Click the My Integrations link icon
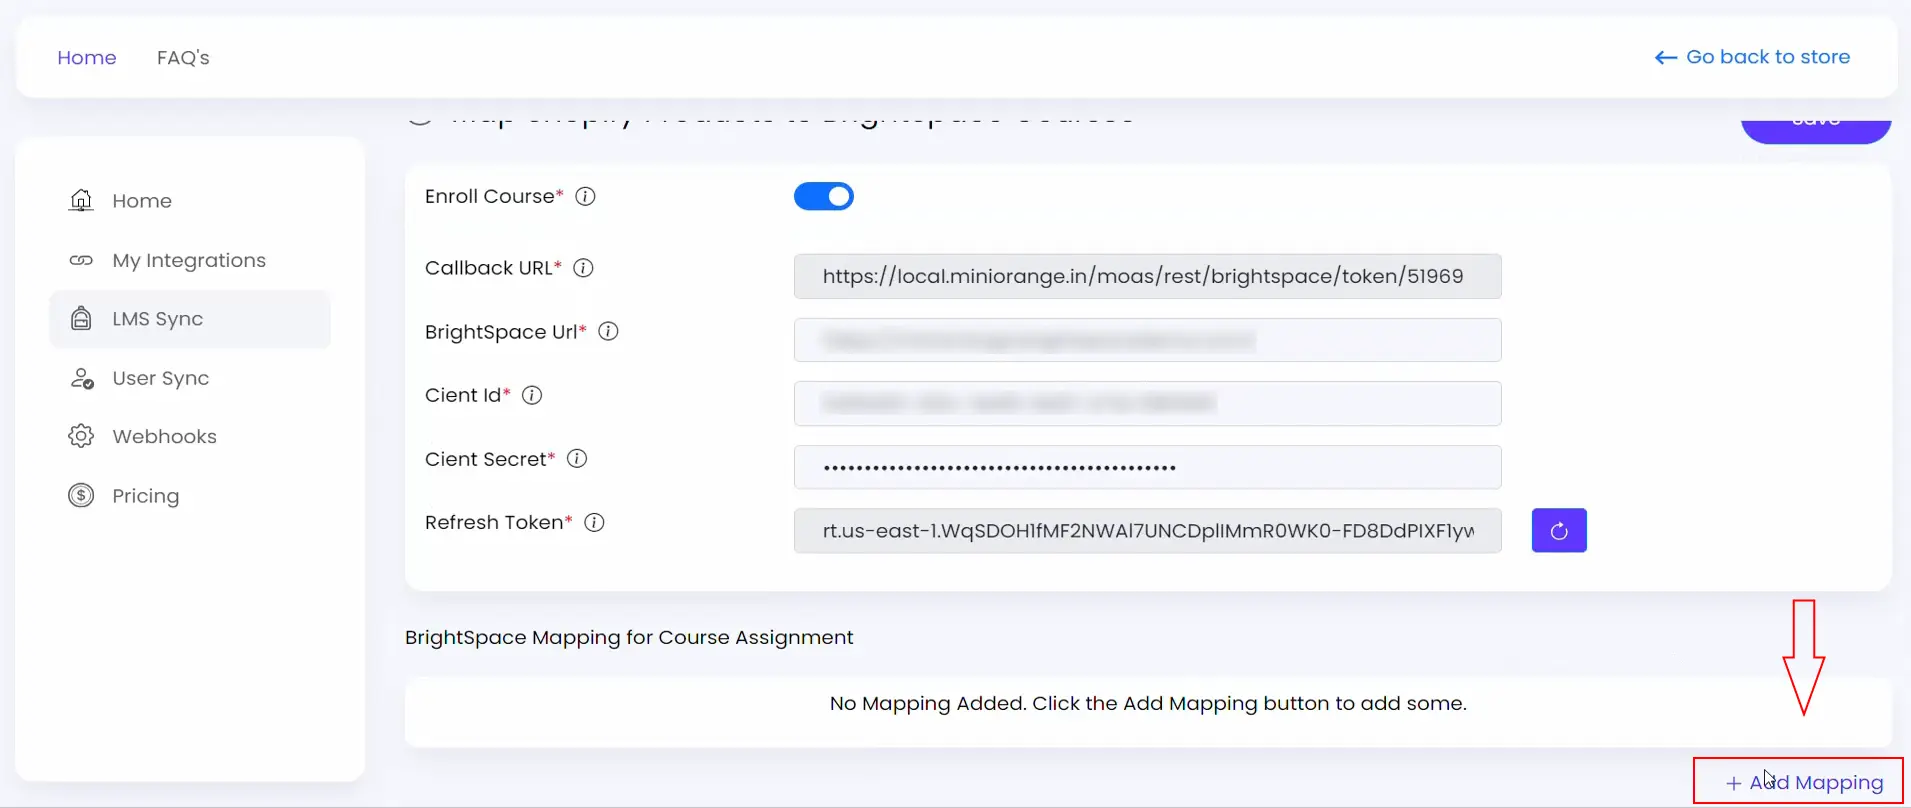1911x808 pixels. click(x=81, y=260)
